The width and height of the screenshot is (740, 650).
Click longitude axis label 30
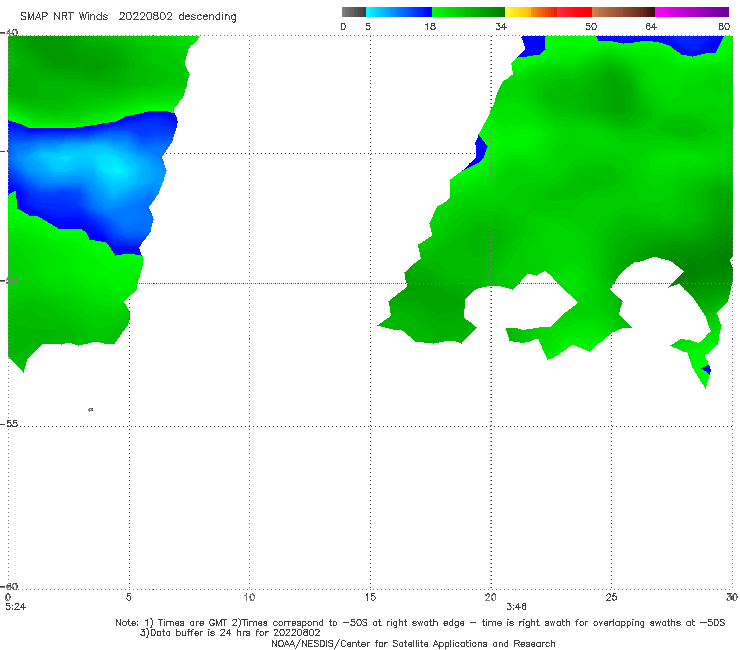click(732, 598)
